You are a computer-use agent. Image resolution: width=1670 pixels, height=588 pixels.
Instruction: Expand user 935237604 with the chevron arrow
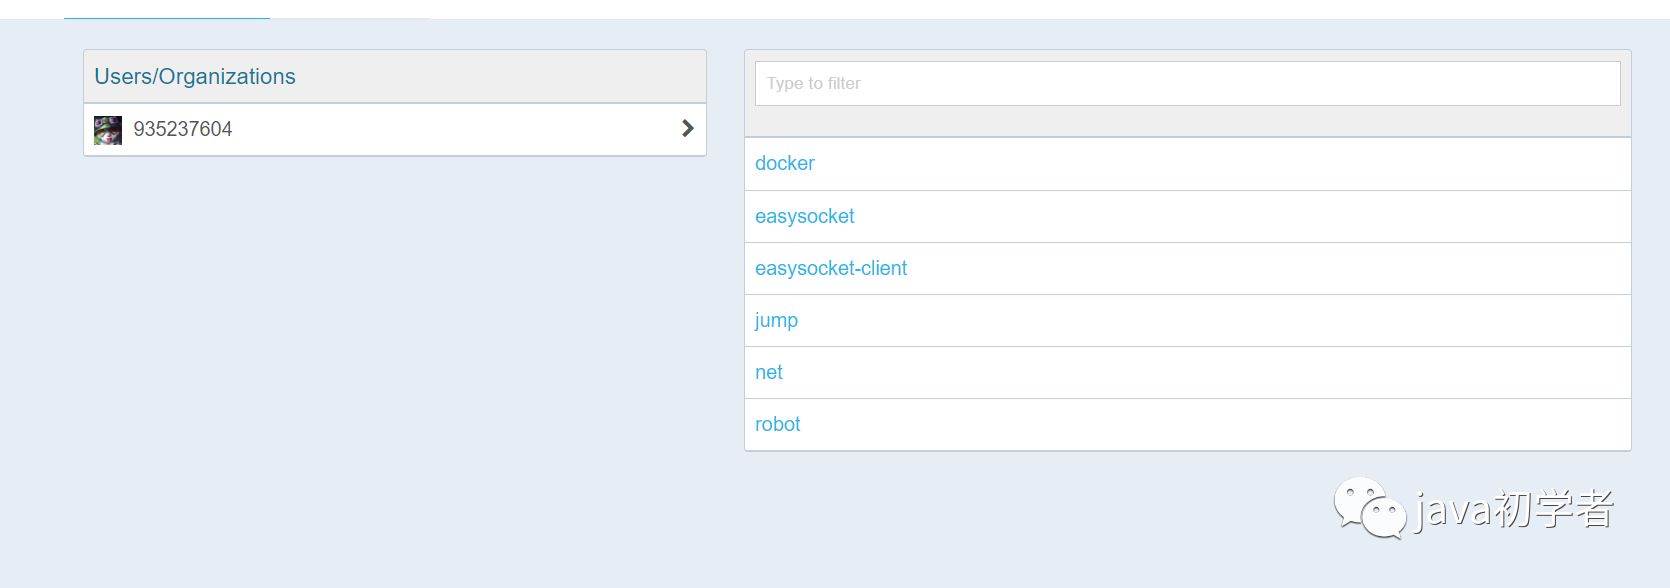point(687,128)
